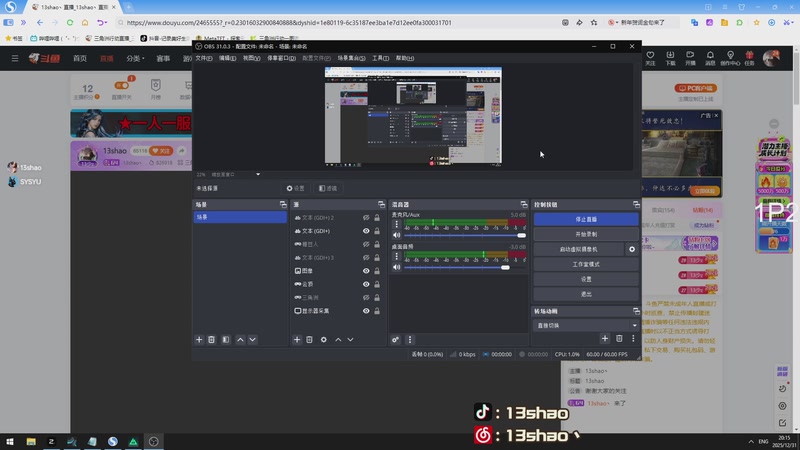
Task: Open the OBS 文件(F) menu
Action: [x=204, y=58]
